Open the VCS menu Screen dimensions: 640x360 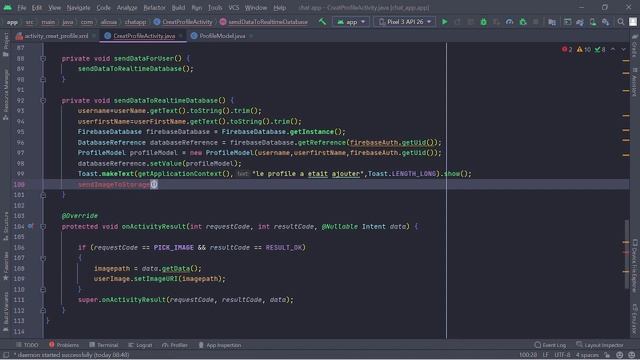234,7
